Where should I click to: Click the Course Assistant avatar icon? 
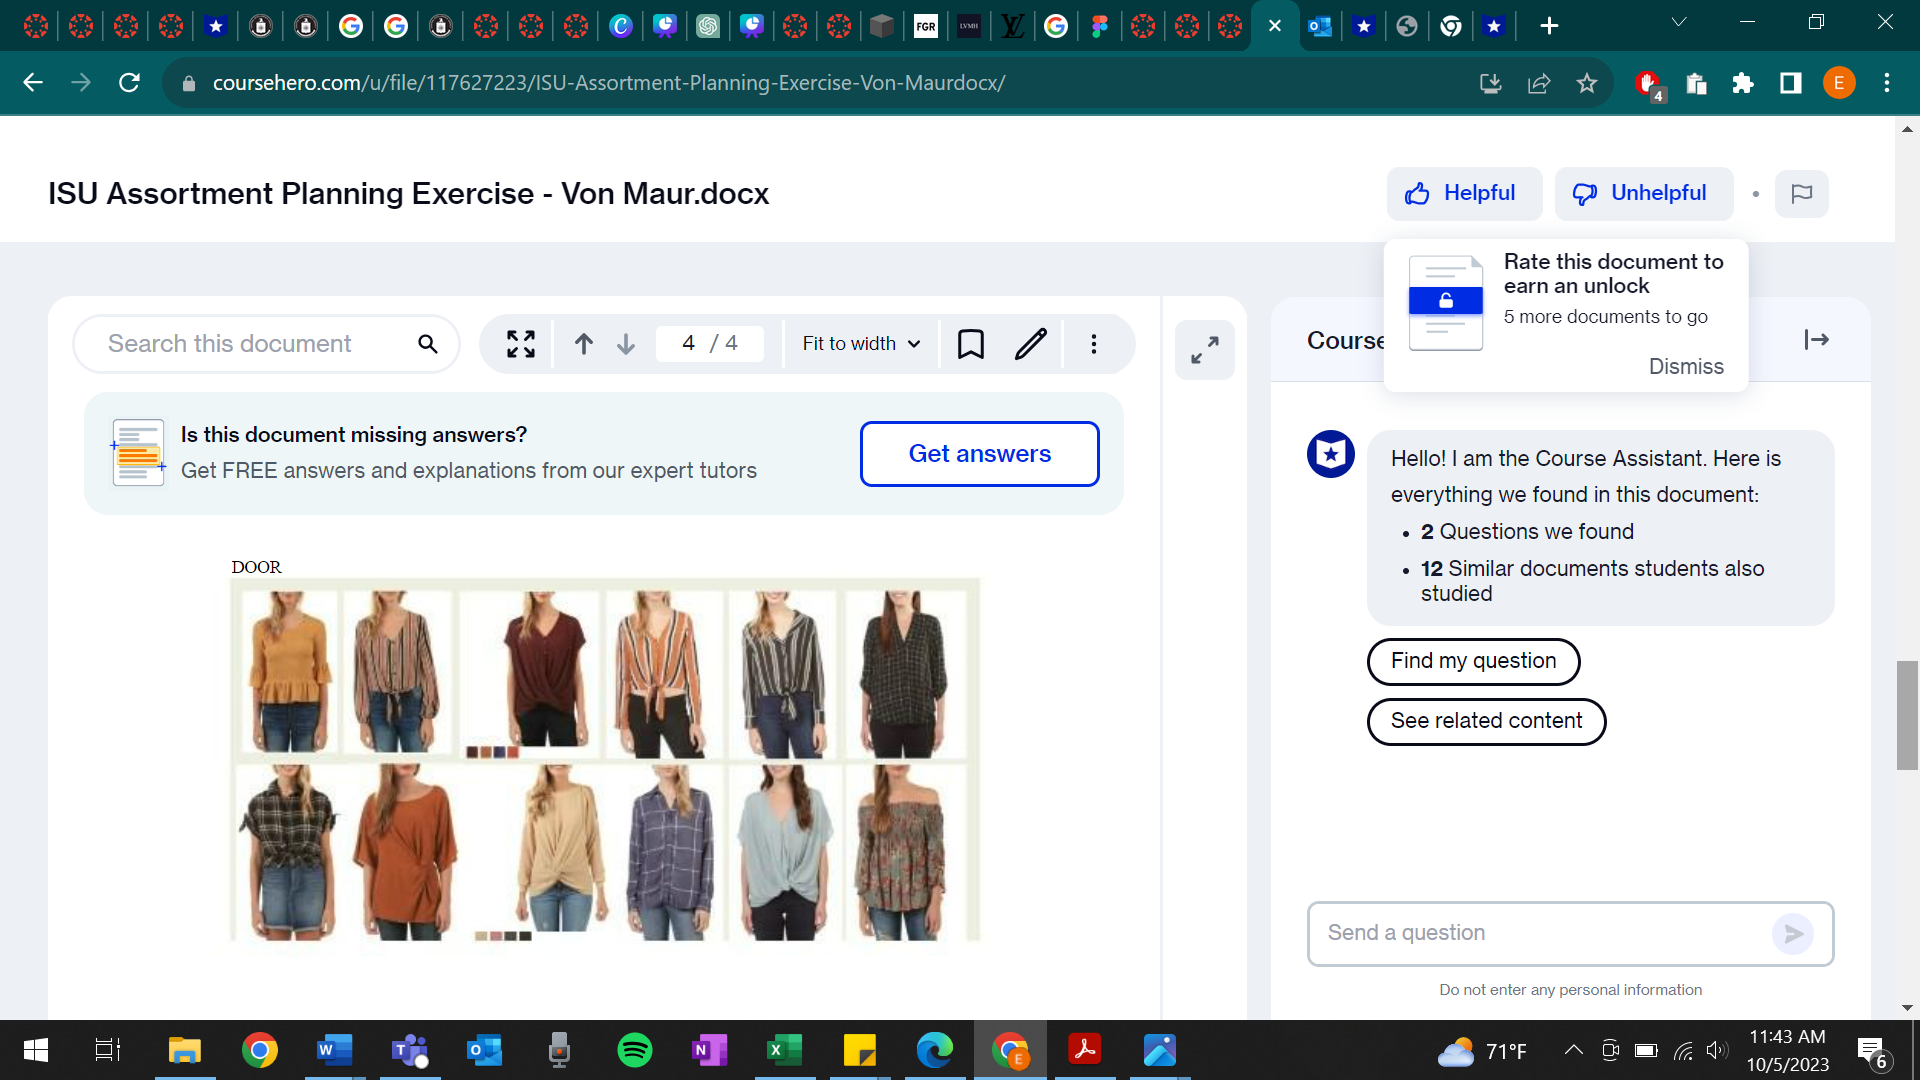(x=1331, y=455)
